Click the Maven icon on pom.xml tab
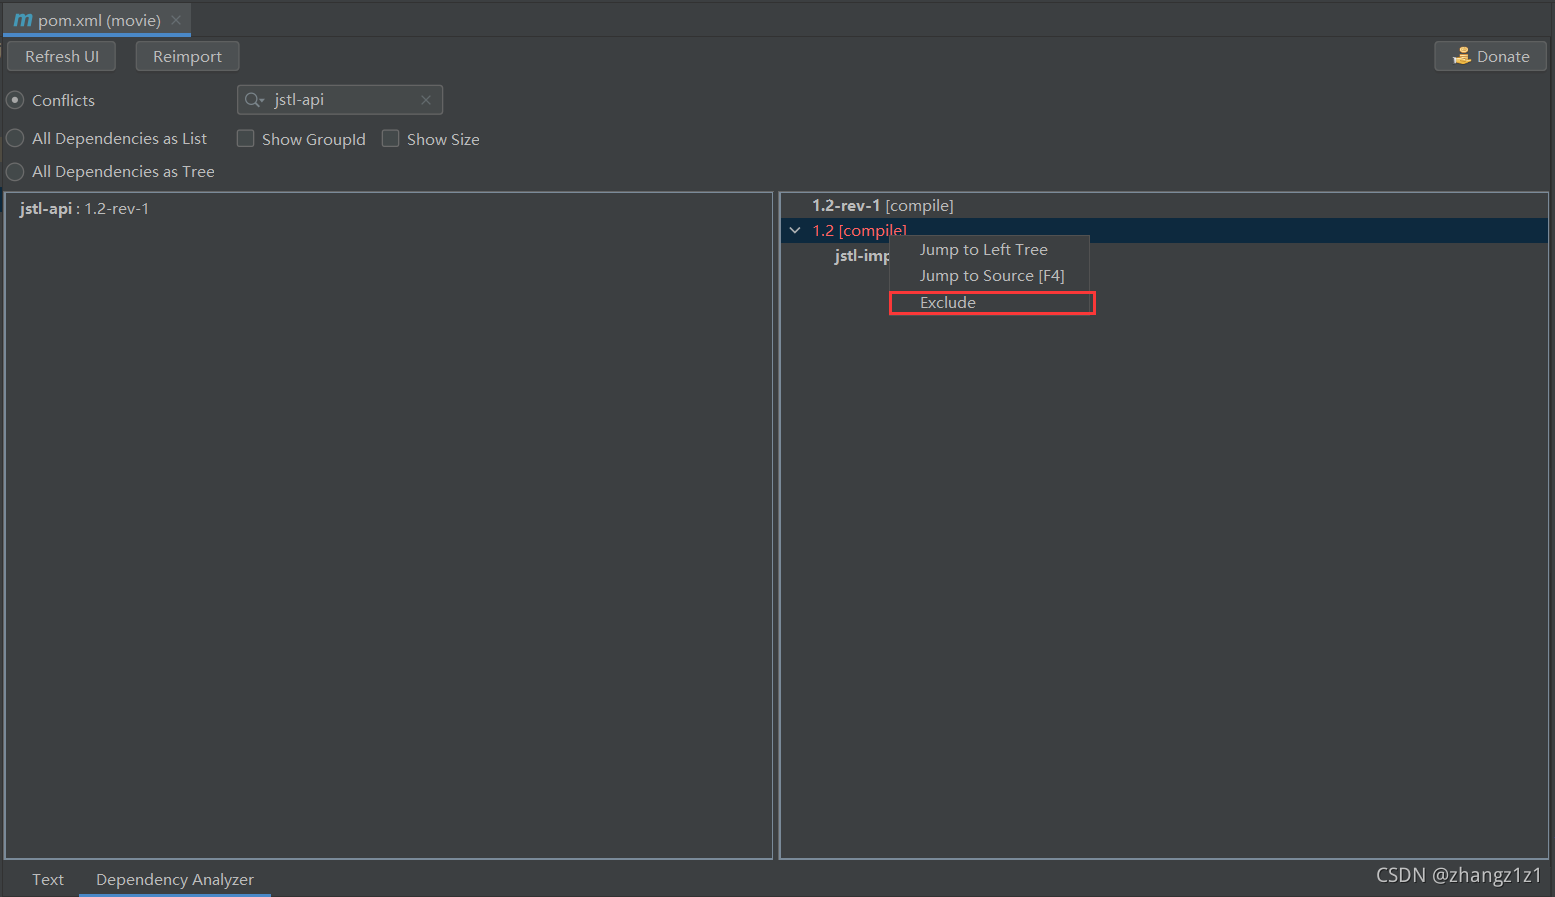 pyautogui.click(x=23, y=20)
